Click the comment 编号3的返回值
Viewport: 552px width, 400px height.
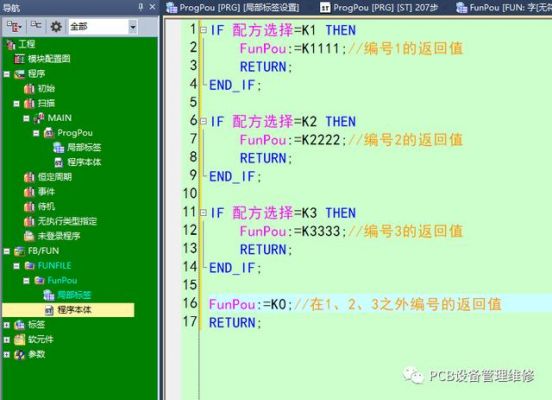[x=413, y=231]
